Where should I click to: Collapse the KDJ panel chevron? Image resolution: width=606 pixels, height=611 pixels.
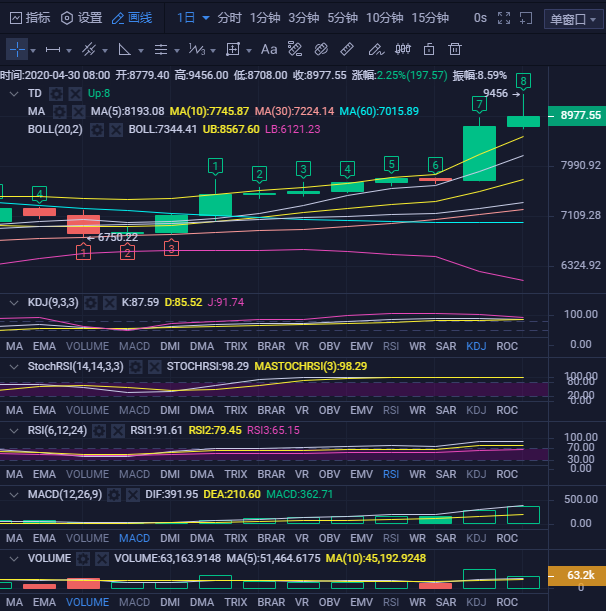[14, 303]
